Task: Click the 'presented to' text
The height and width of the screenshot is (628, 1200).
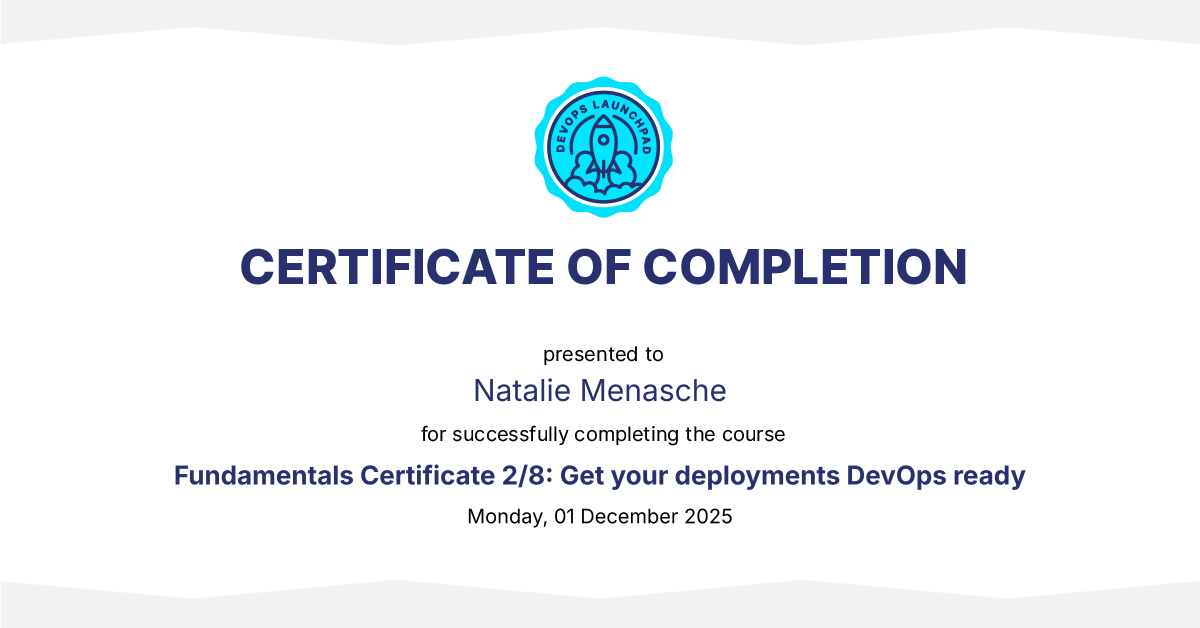Action: pos(603,354)
